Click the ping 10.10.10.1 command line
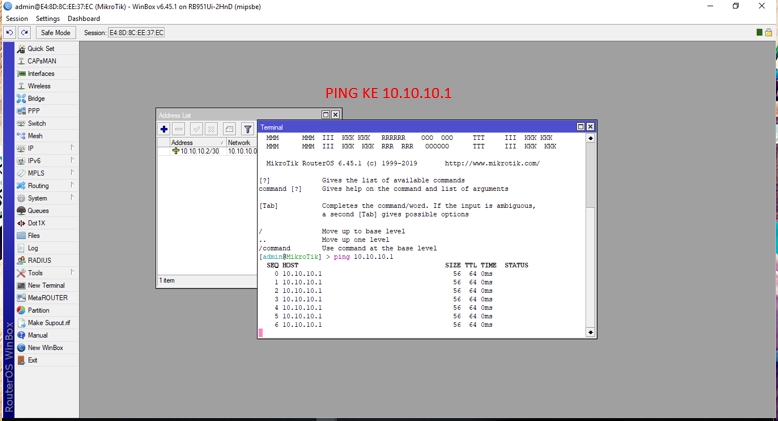Viewport: 778px width, 421px height. point(326,257)
